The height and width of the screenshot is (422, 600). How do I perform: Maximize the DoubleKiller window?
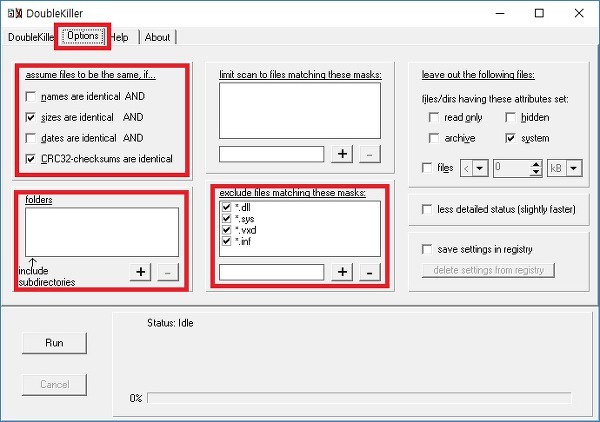[x=539, y=13]
